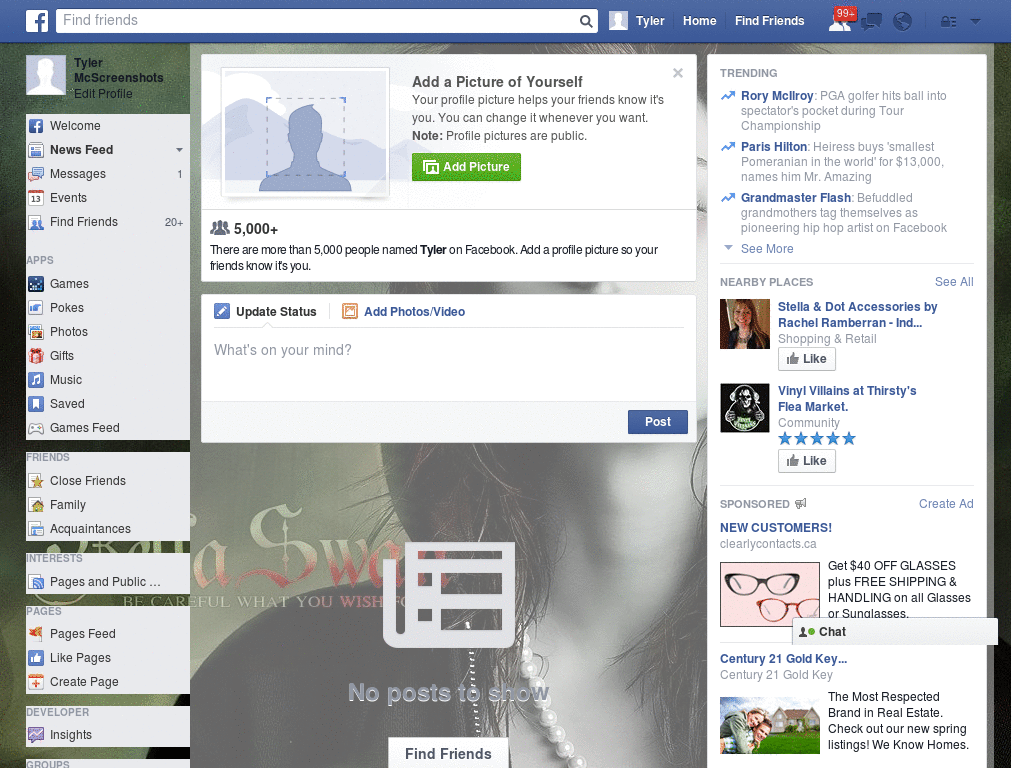Click the blue Post button
Screen dimensions: 1024x768
pyautogui.click(x=658, y=422)
